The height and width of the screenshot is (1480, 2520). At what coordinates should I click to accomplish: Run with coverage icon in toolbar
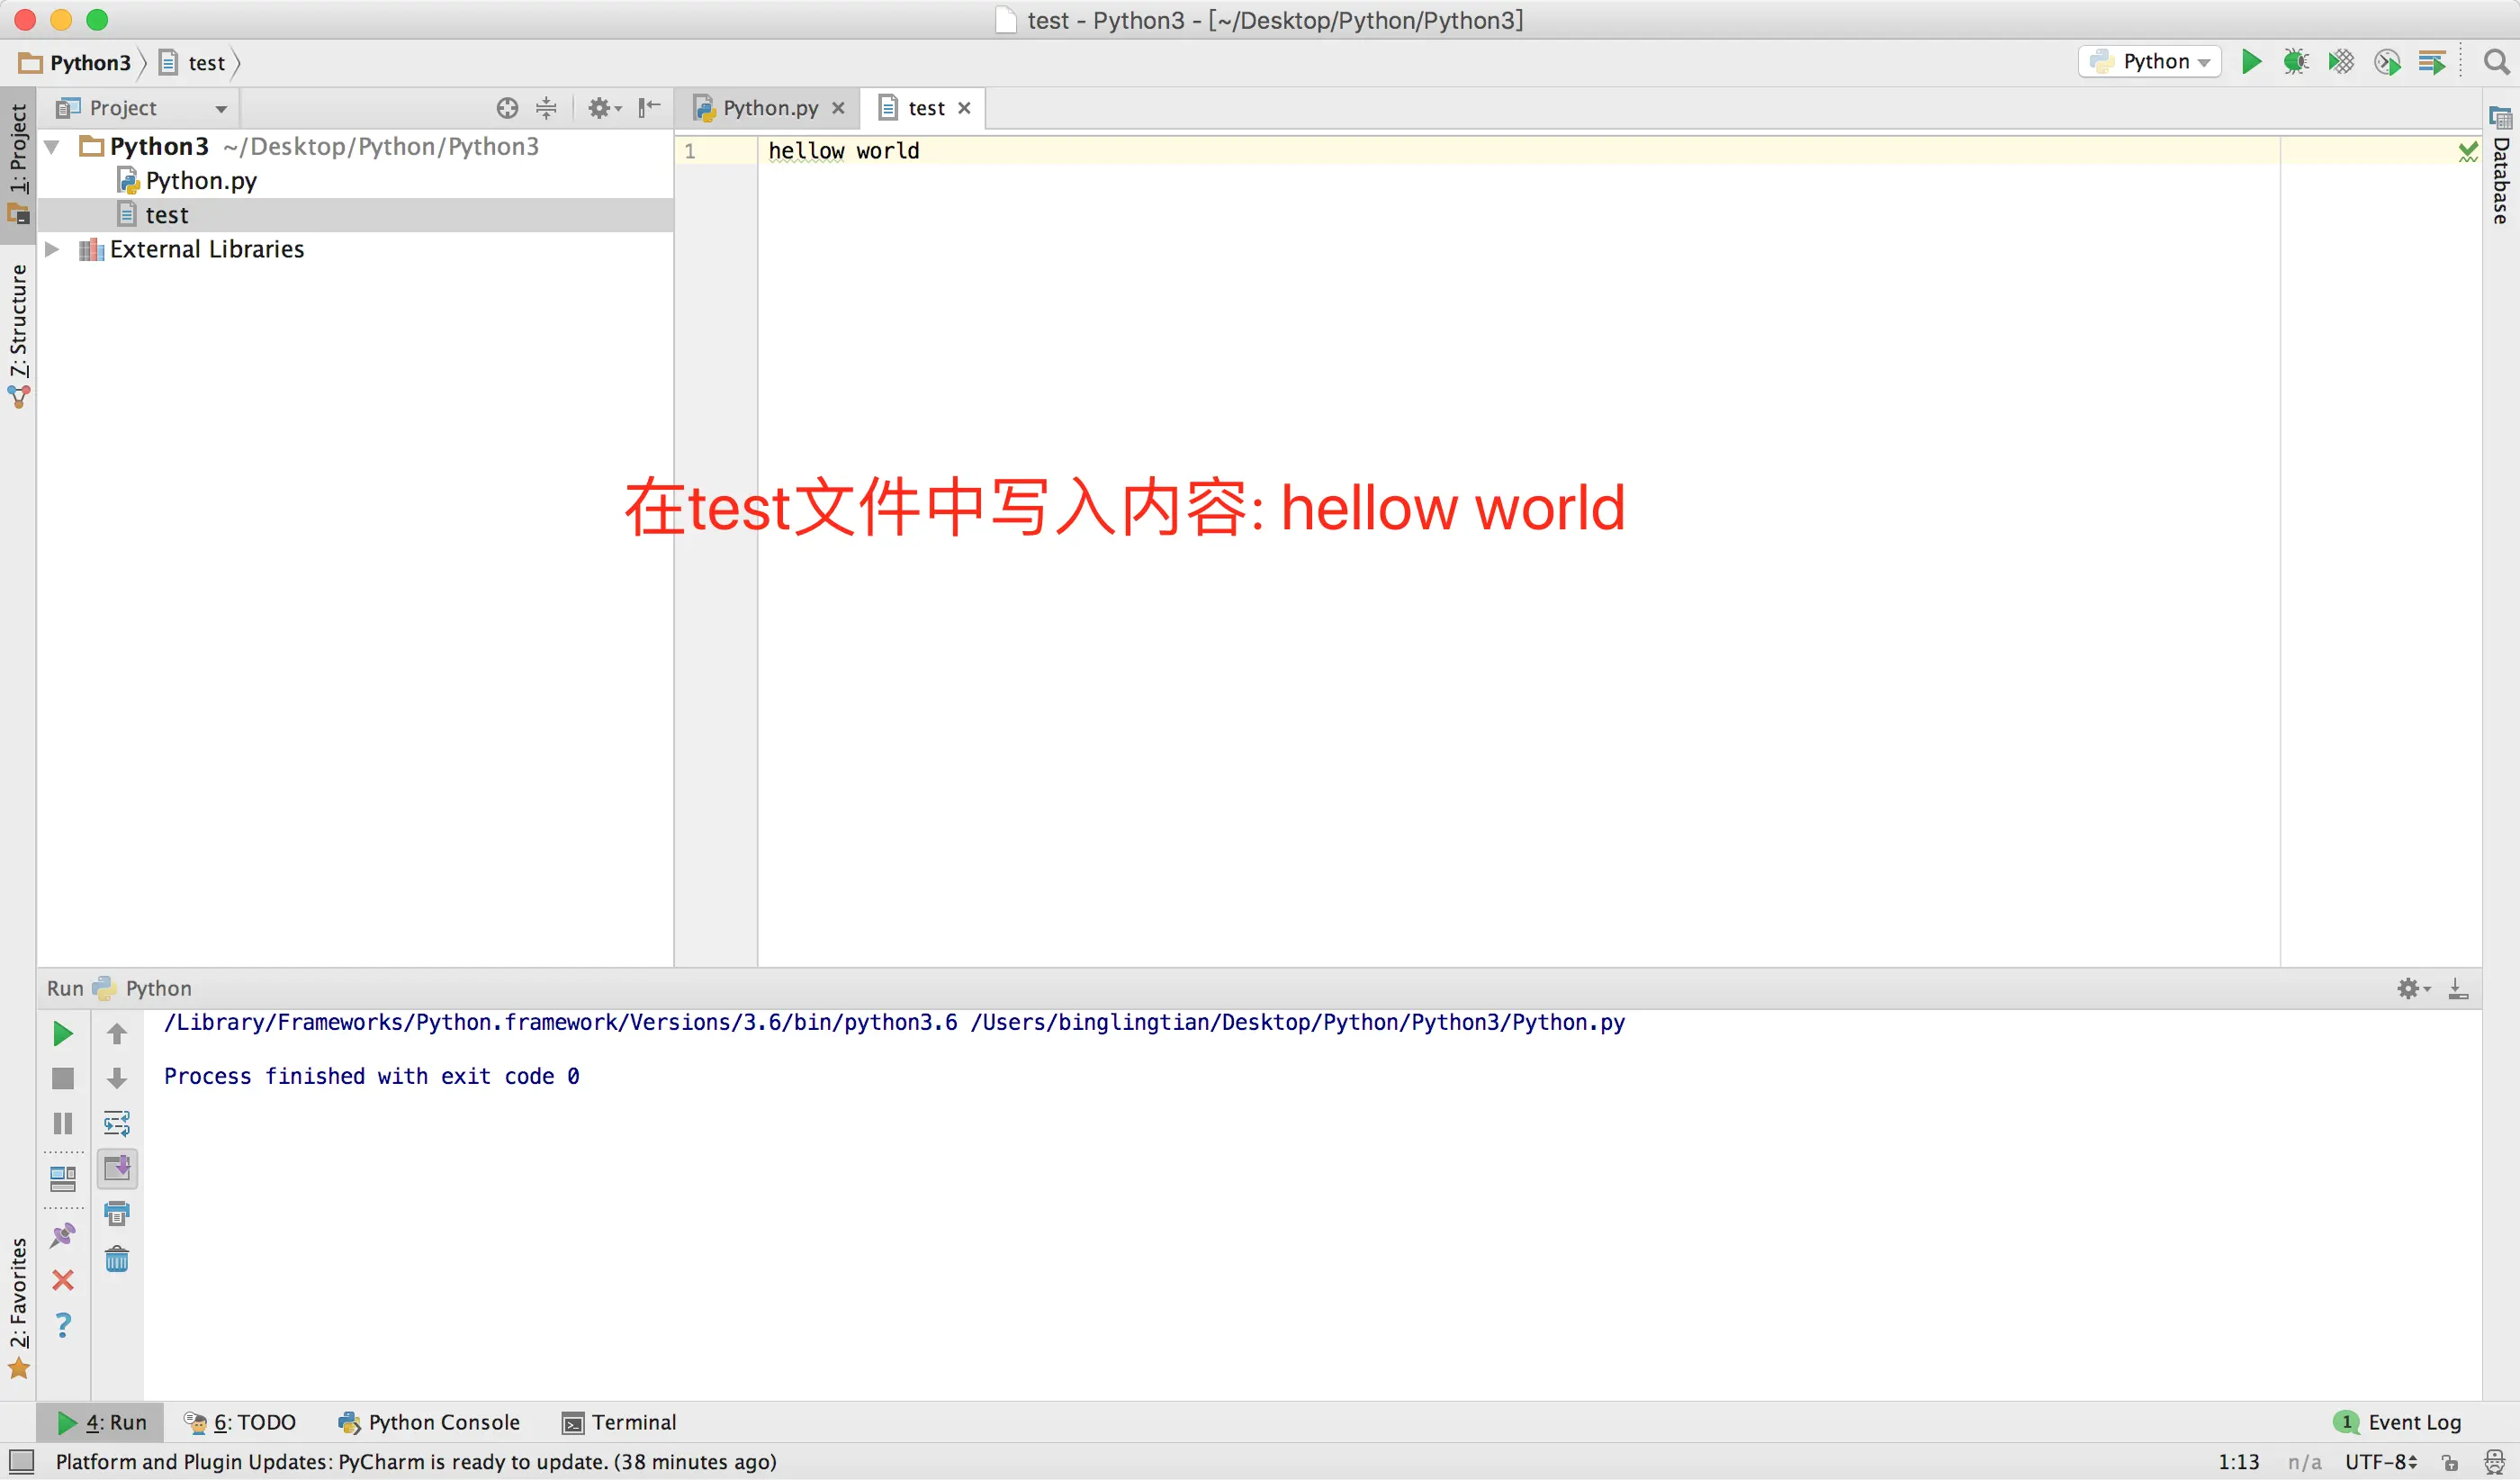[2341, 62]
